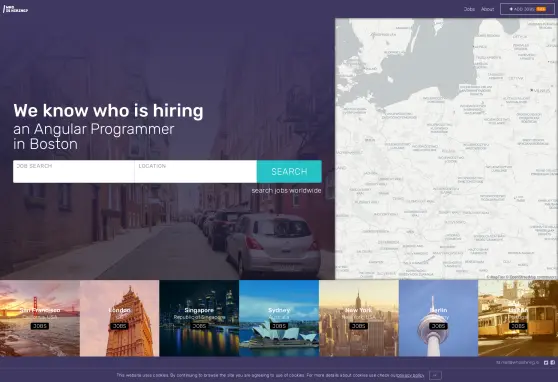Click the Vilnius marker on map
This screenshot has height=382, width=558.
pyautogui.click(x=532, y=90)
